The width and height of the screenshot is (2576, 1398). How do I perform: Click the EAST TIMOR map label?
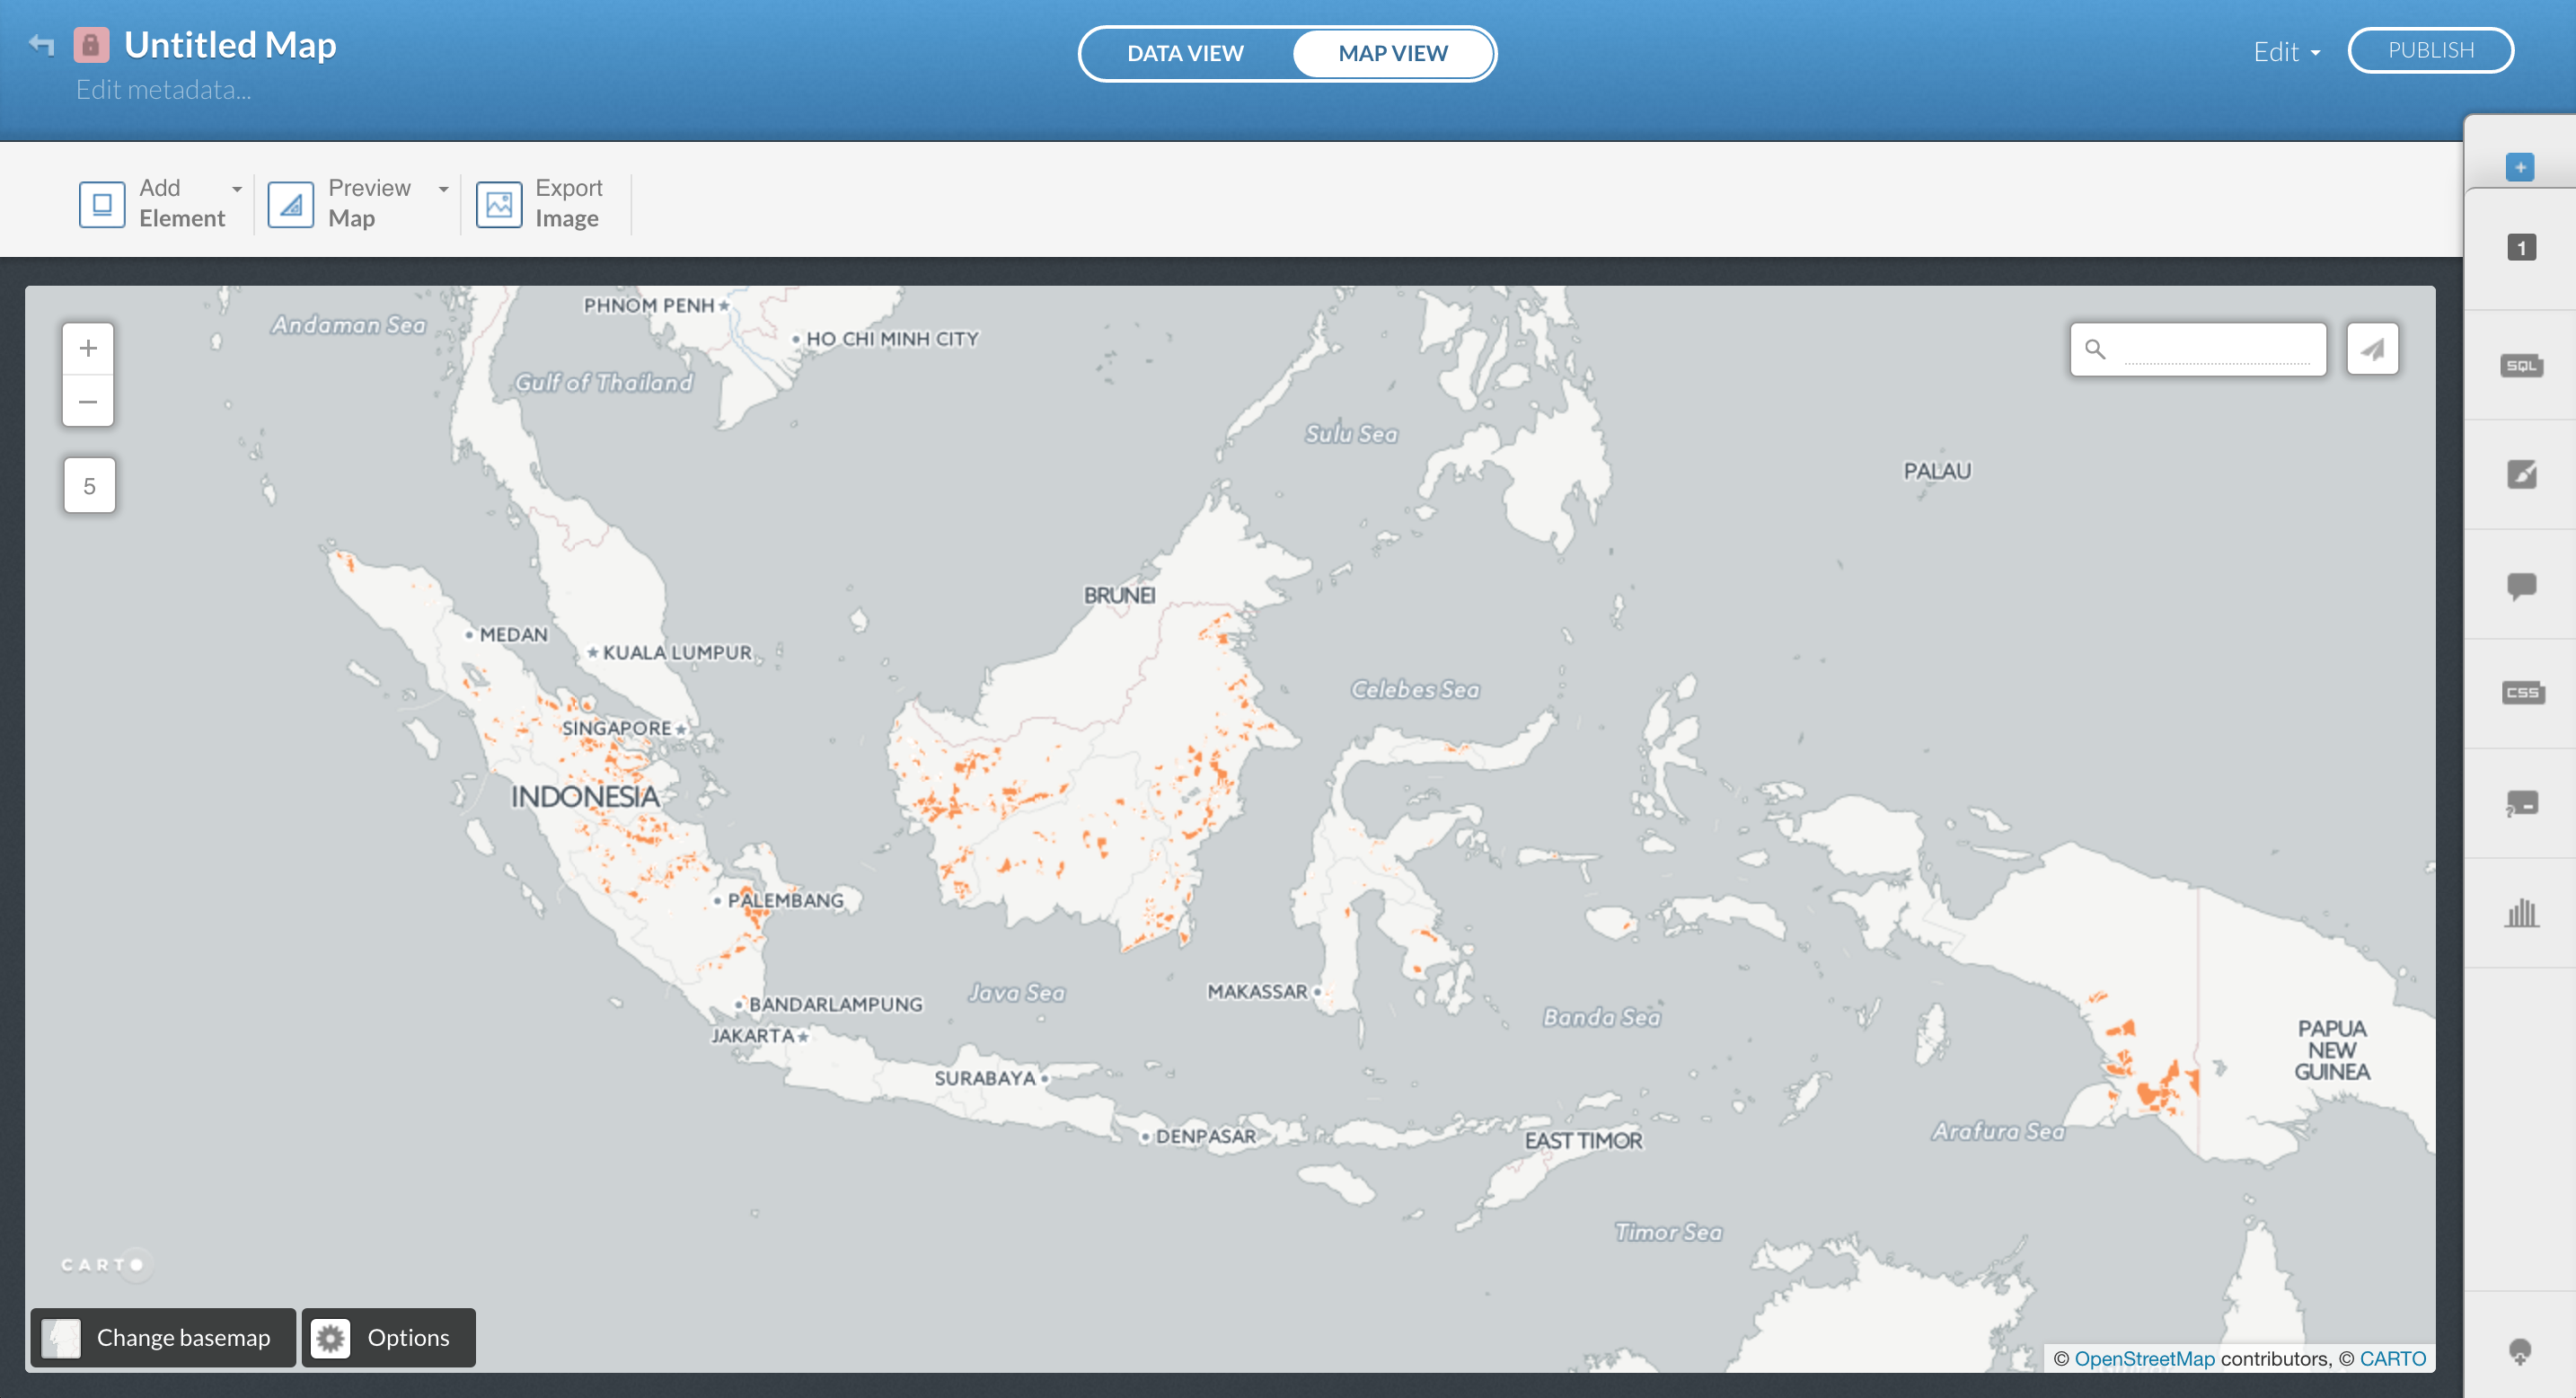[1583, 1140]
